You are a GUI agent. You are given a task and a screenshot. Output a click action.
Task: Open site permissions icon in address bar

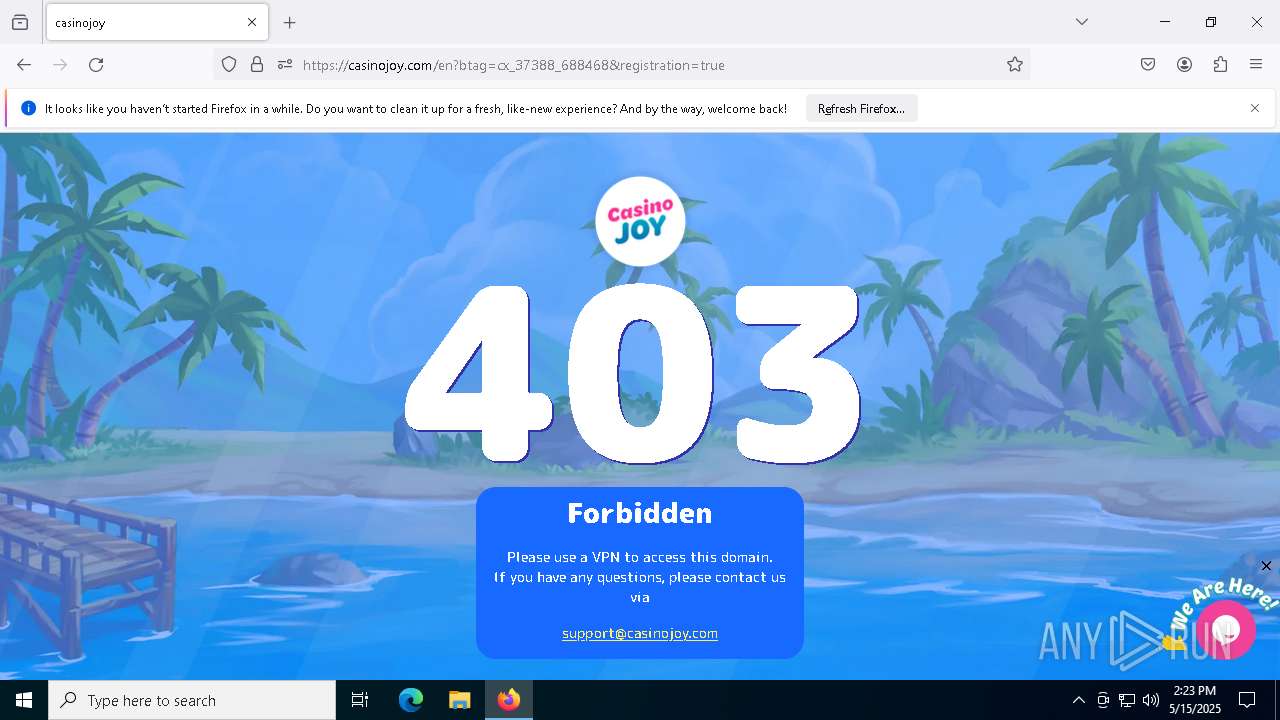[285, 65]
